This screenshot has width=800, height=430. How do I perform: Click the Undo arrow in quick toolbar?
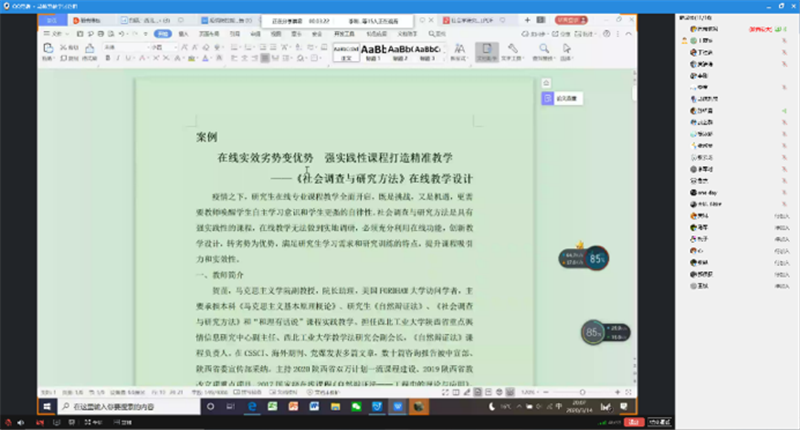coord(121,34)
